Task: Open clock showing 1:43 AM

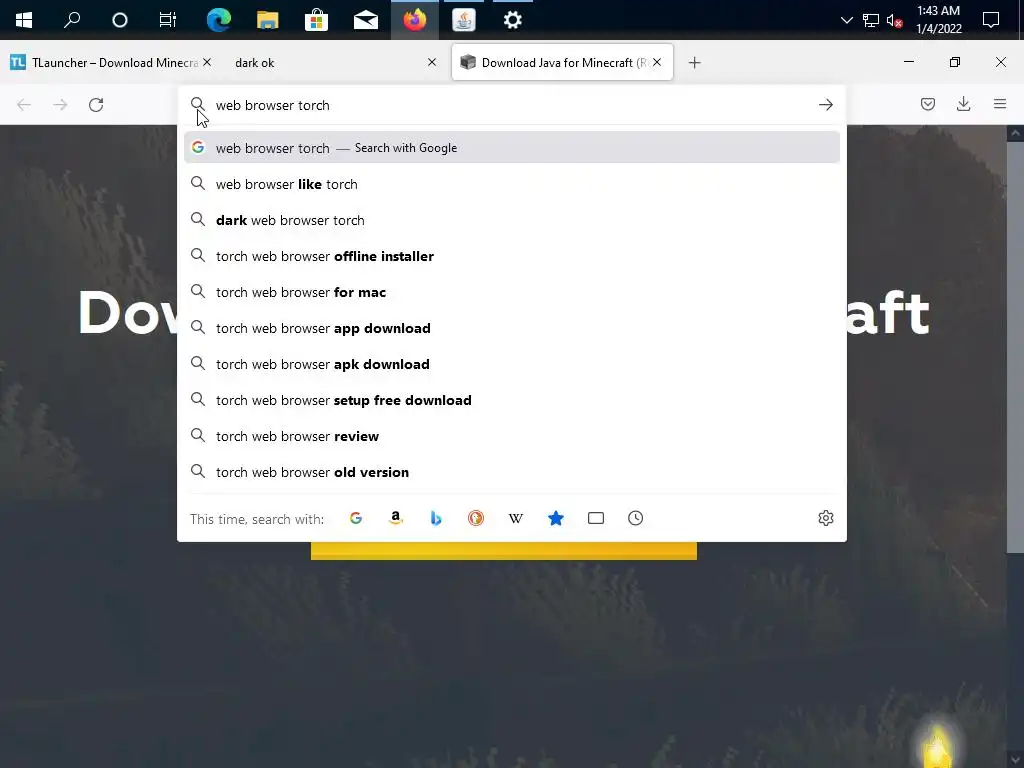Action: pyautogui.click(x=938, y=20)
